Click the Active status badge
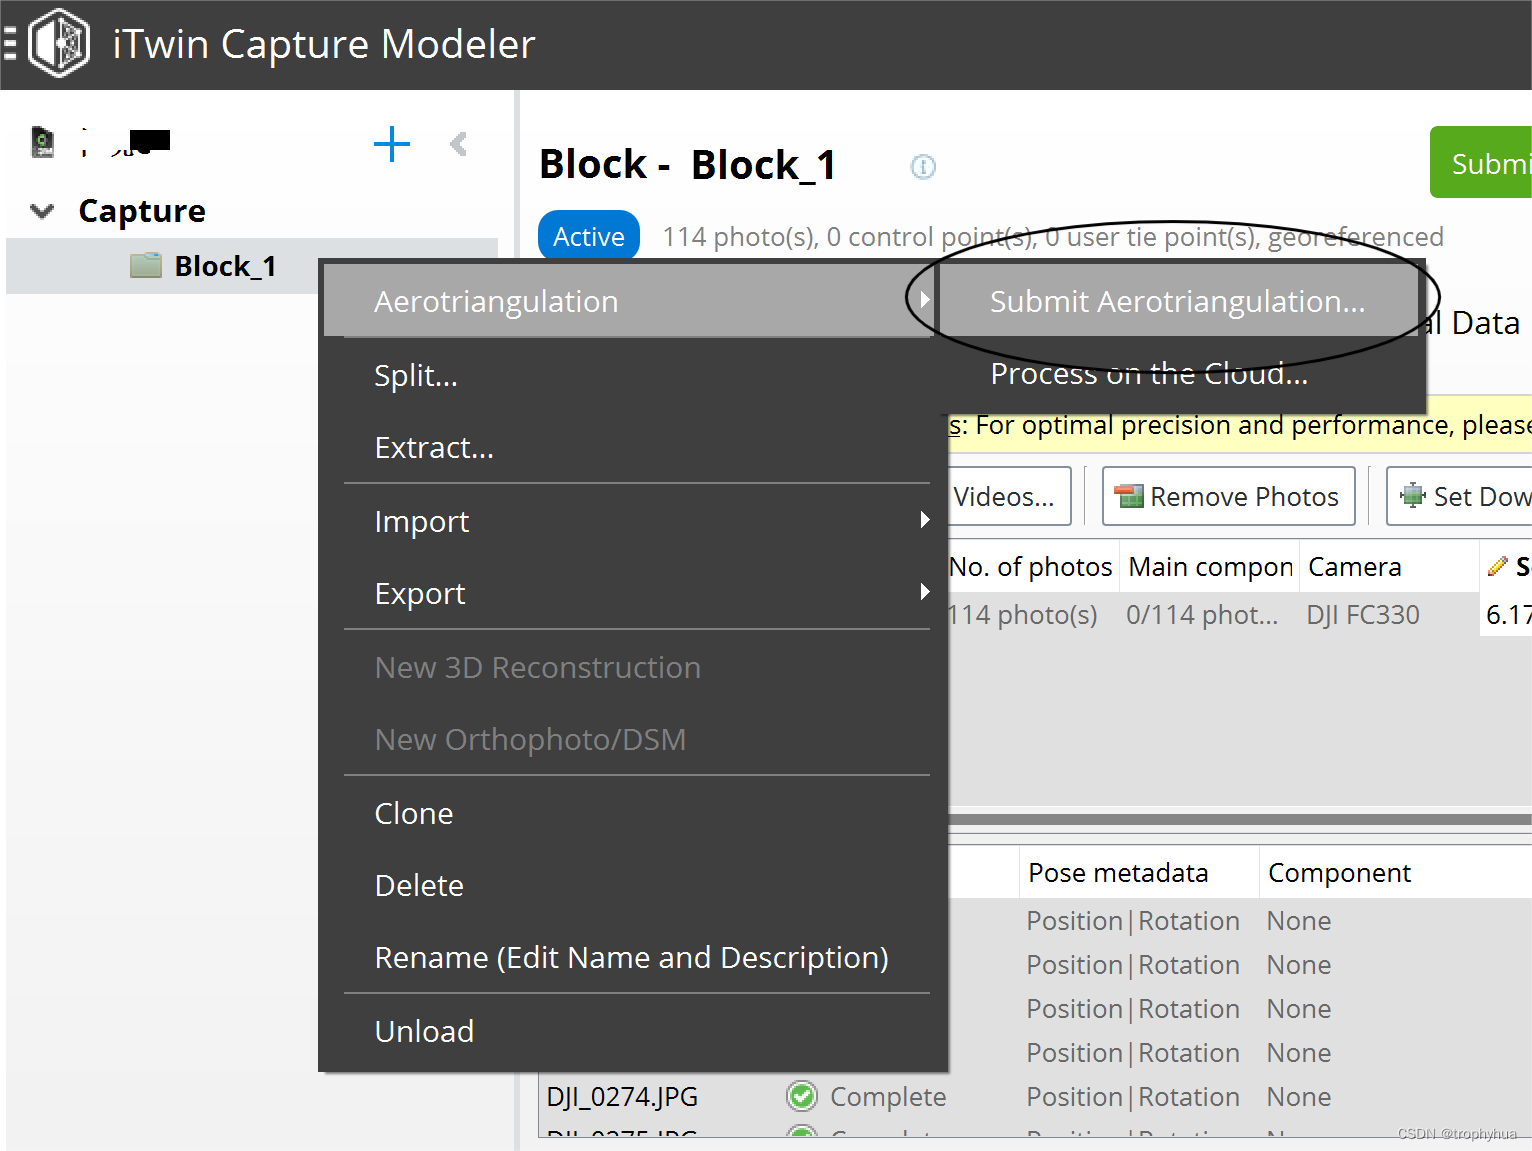This screenshot has height=1151, width=1532. (589, 236)
